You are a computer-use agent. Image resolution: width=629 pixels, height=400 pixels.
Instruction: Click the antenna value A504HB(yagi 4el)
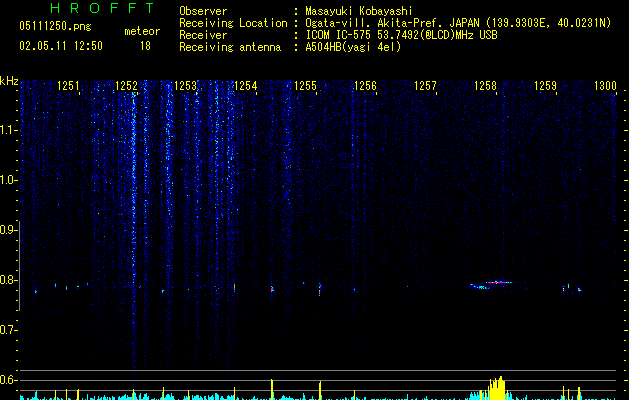pyautogui.click(x=353, y=47)
